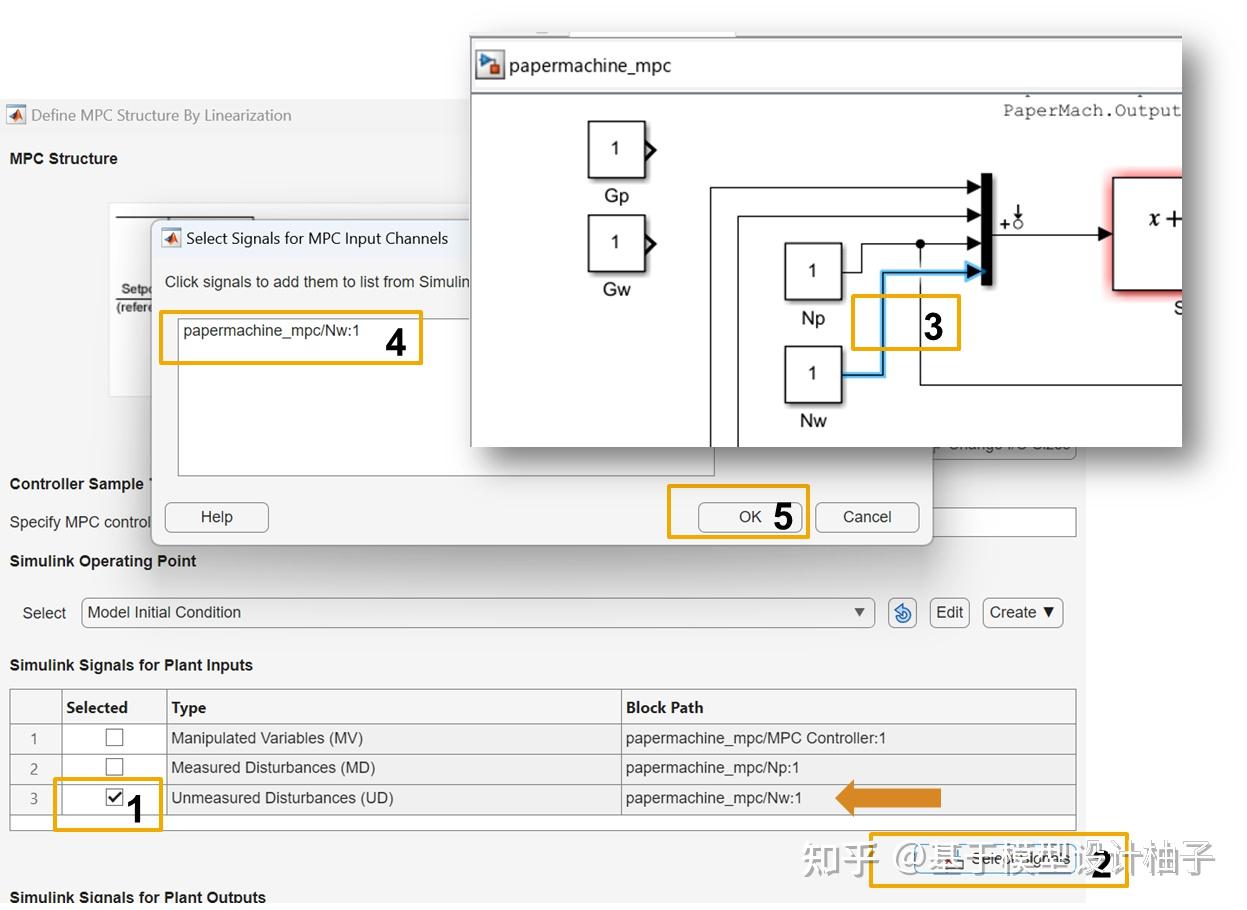Select the Gp gain block in the diagram
Viewport: 1247px width, 910px height.
point(617,149)
